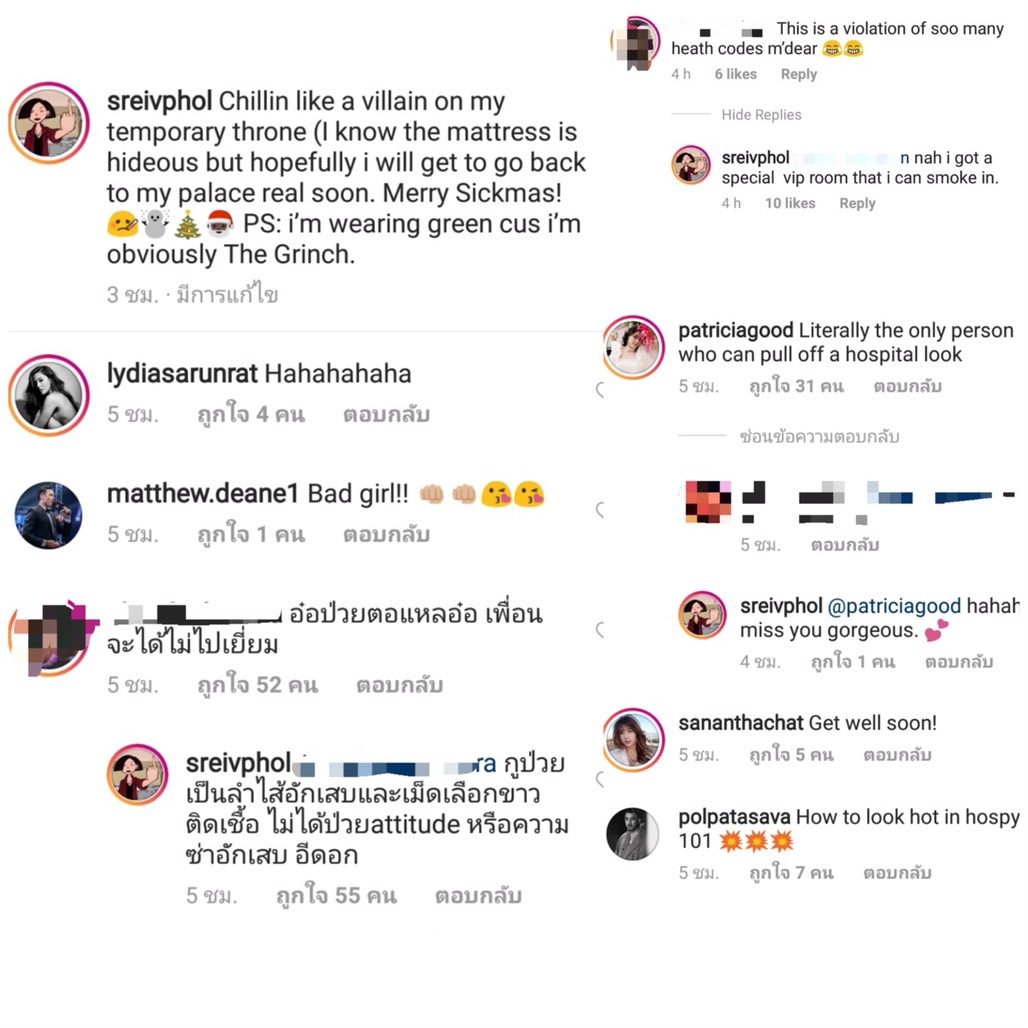Tap polpatasava's grayscale profile avatar

click(633, 833)
